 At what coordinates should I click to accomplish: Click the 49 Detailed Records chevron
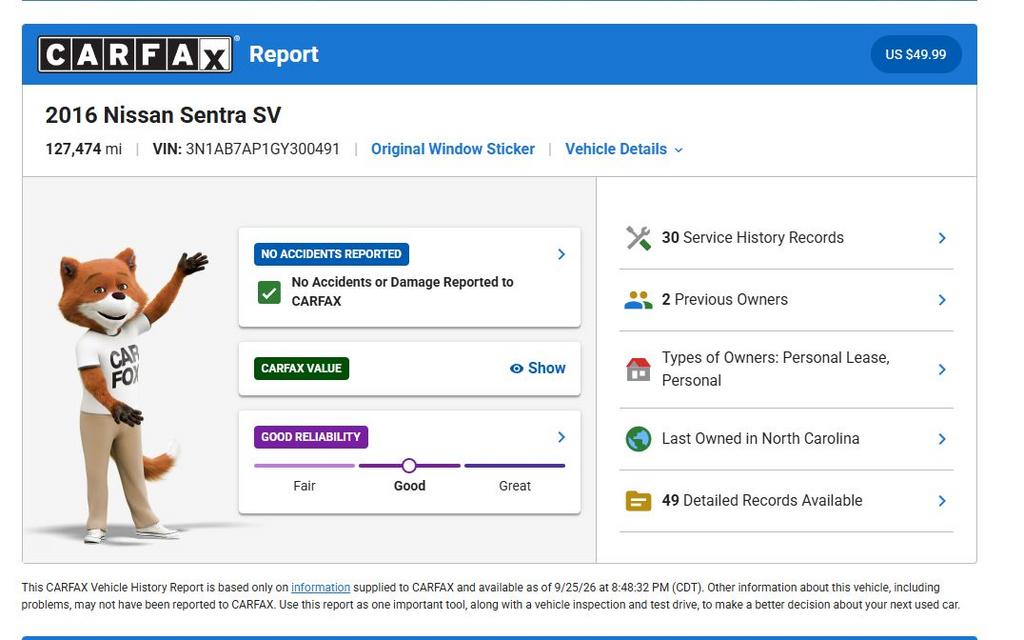942,501
